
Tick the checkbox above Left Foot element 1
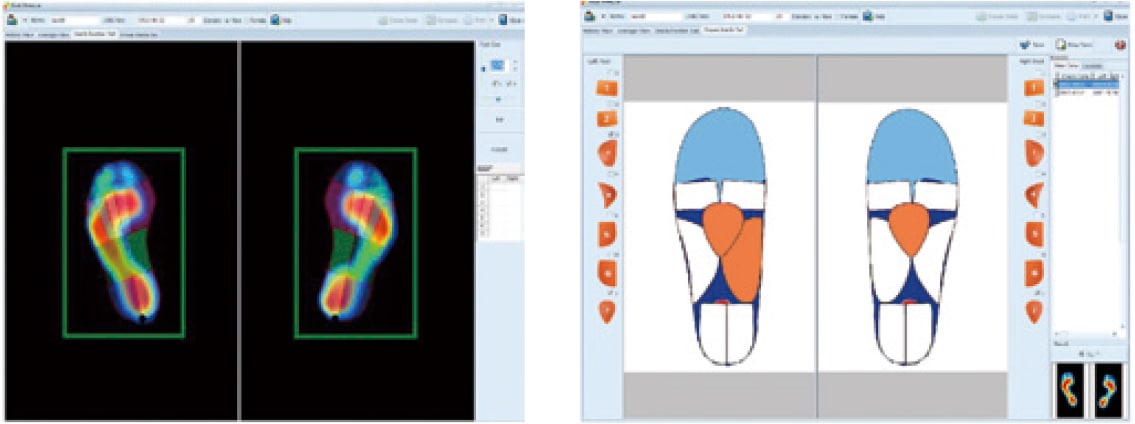[613, 73]
